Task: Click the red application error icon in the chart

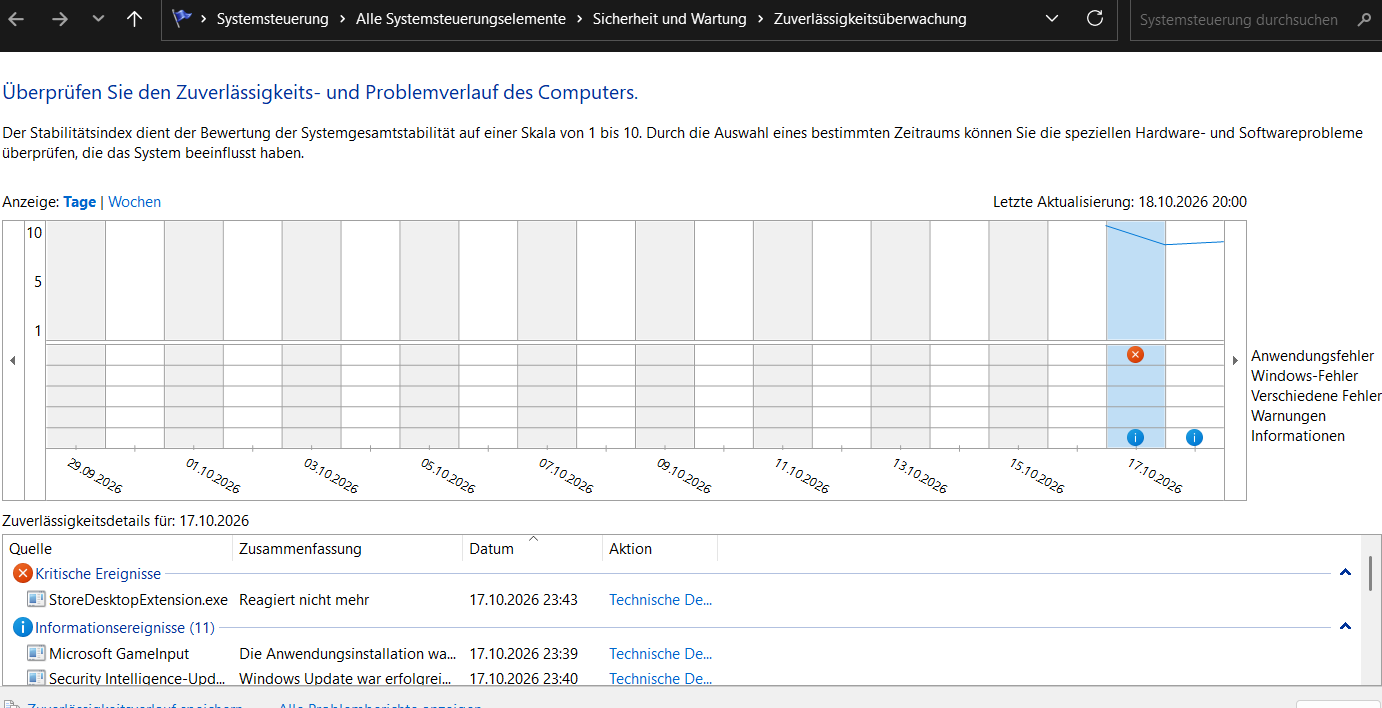Action: pyautogui.click(x=1135, y=354)
